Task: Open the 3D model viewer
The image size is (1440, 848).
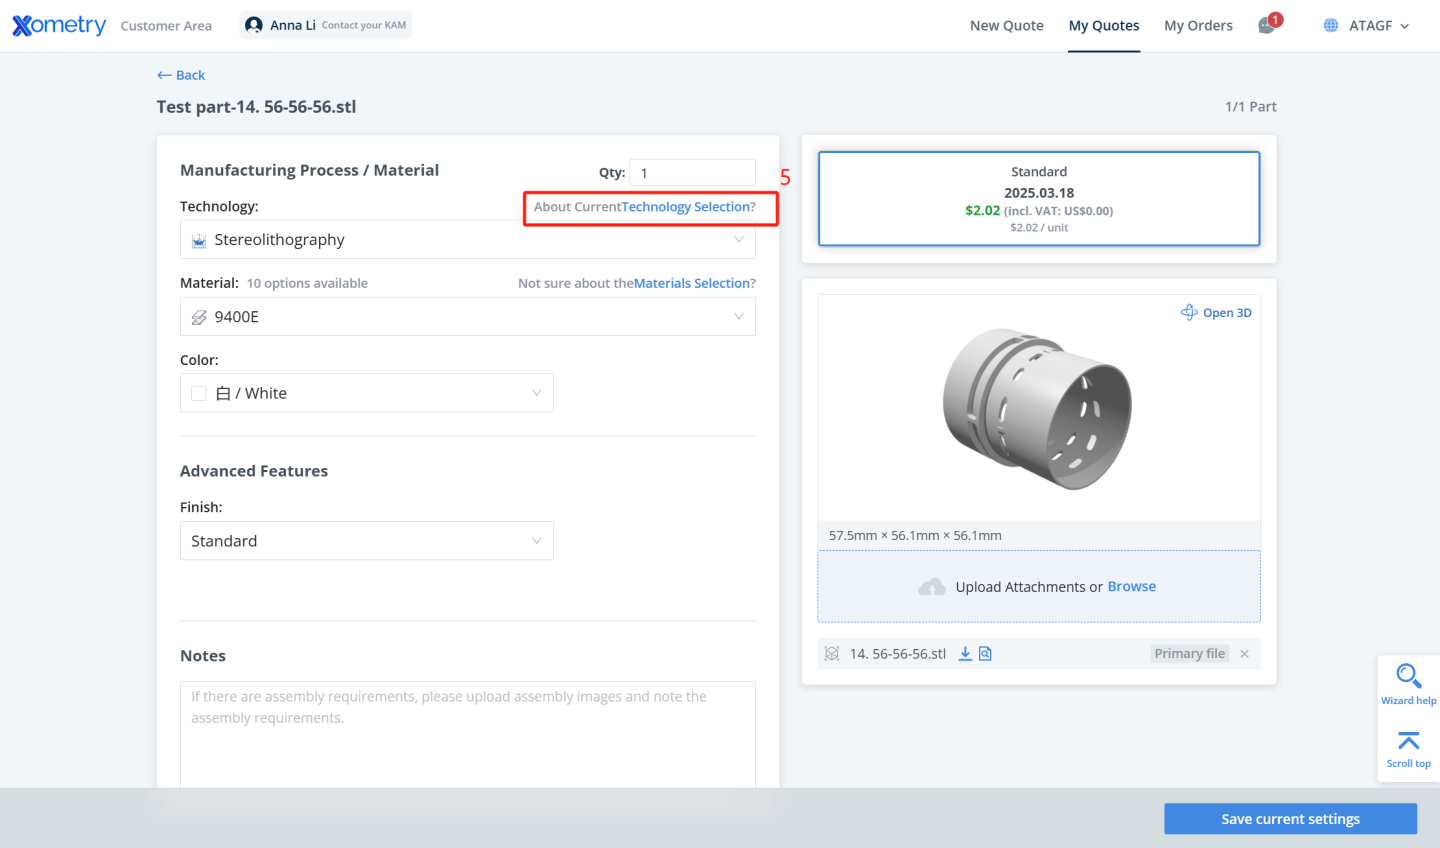Action: pyautogui.click(x=1216, y=312)
